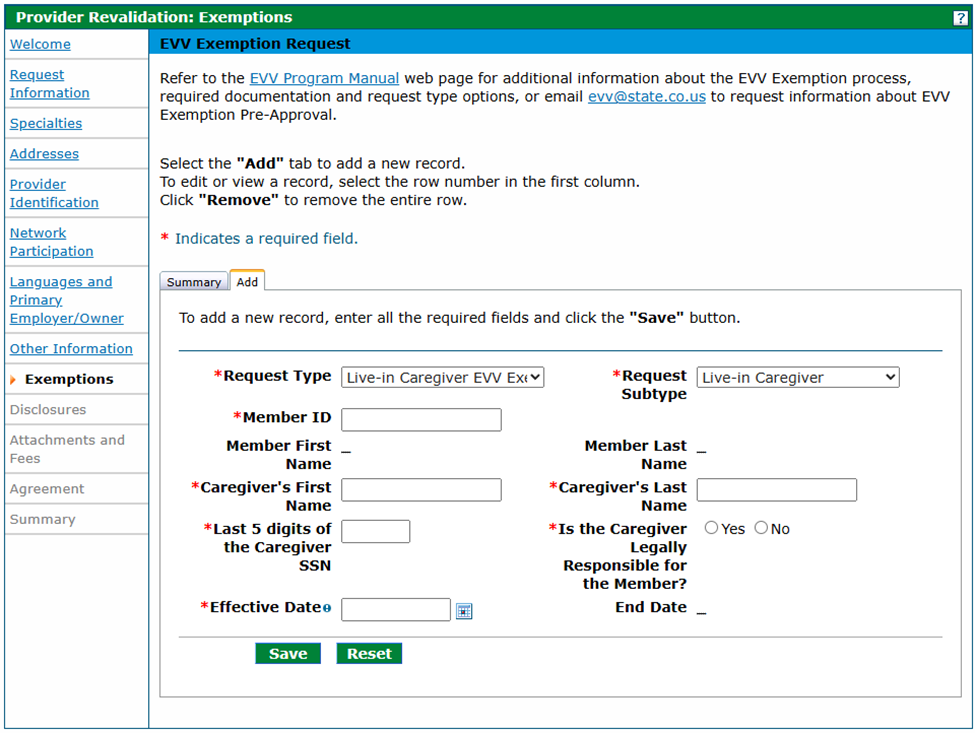This screenshot has width=975, height=733.
Task: Open Request Information sidebar link
Action: [49, 83]
